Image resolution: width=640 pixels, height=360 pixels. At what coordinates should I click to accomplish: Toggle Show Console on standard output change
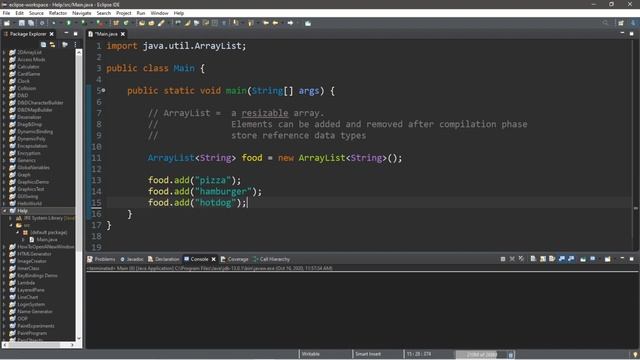coord(562,259)
